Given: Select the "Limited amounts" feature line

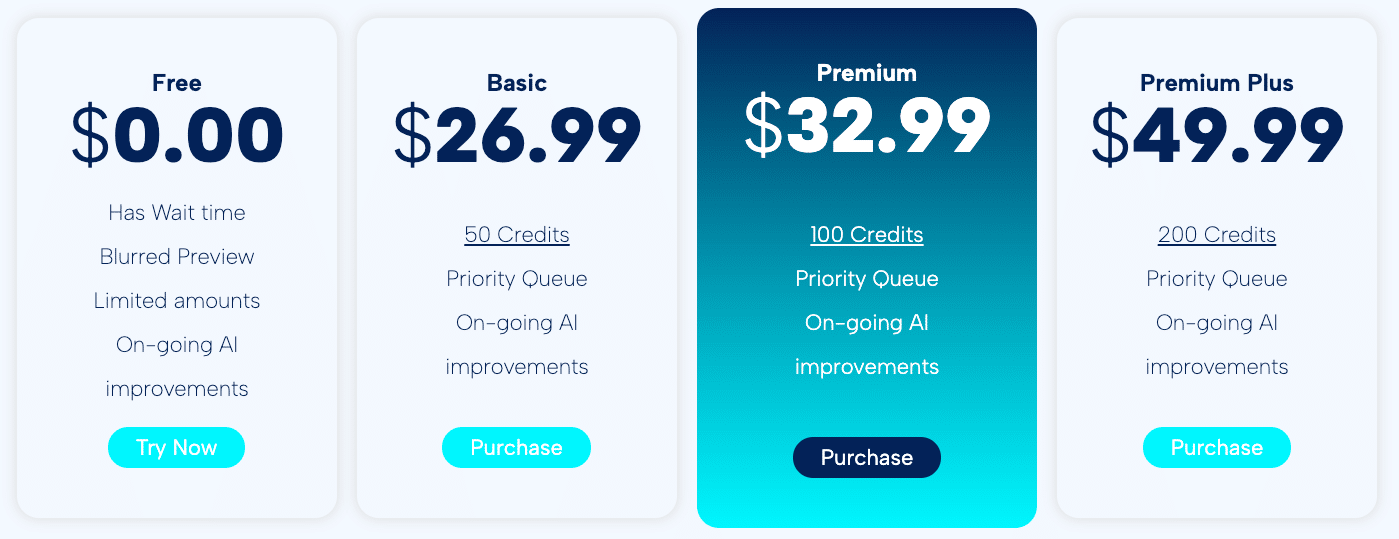Looking at the screenshot, I should [177, 301].
